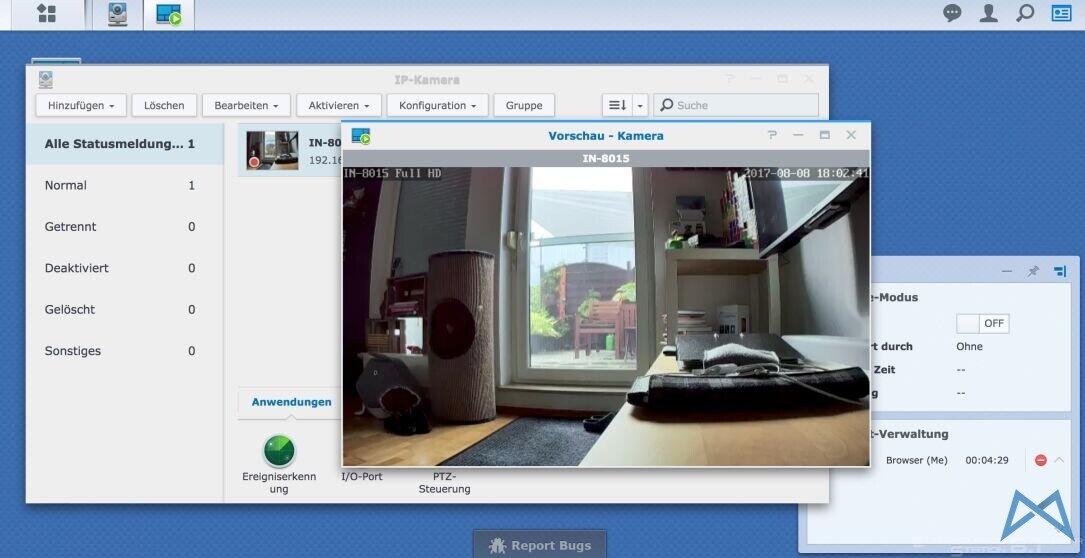Open the Live View taskbar icon
Image resolution: width=1085 pixels, height=558 pixels.
169,14
